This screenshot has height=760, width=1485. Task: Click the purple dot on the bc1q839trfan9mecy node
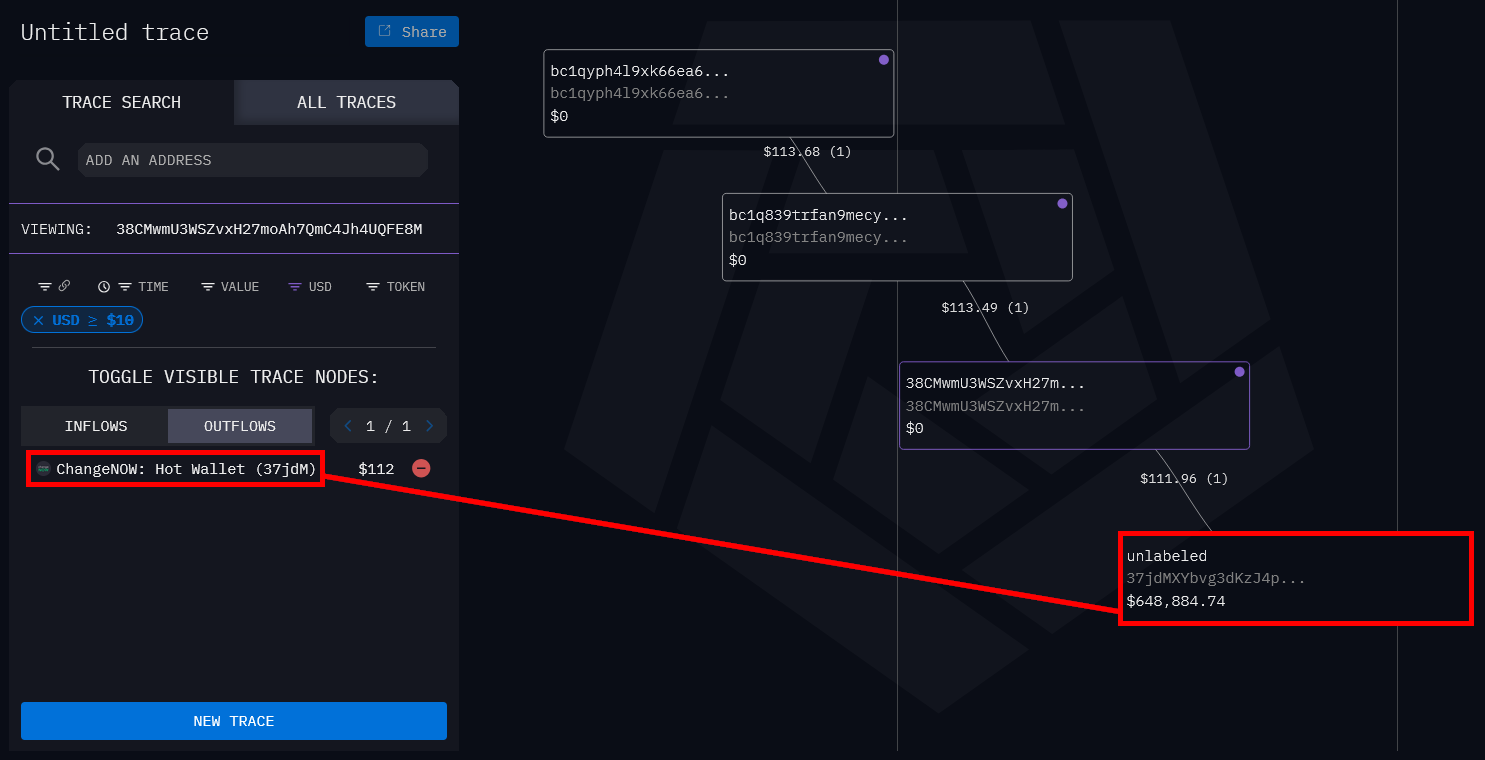pos(1062,204)
